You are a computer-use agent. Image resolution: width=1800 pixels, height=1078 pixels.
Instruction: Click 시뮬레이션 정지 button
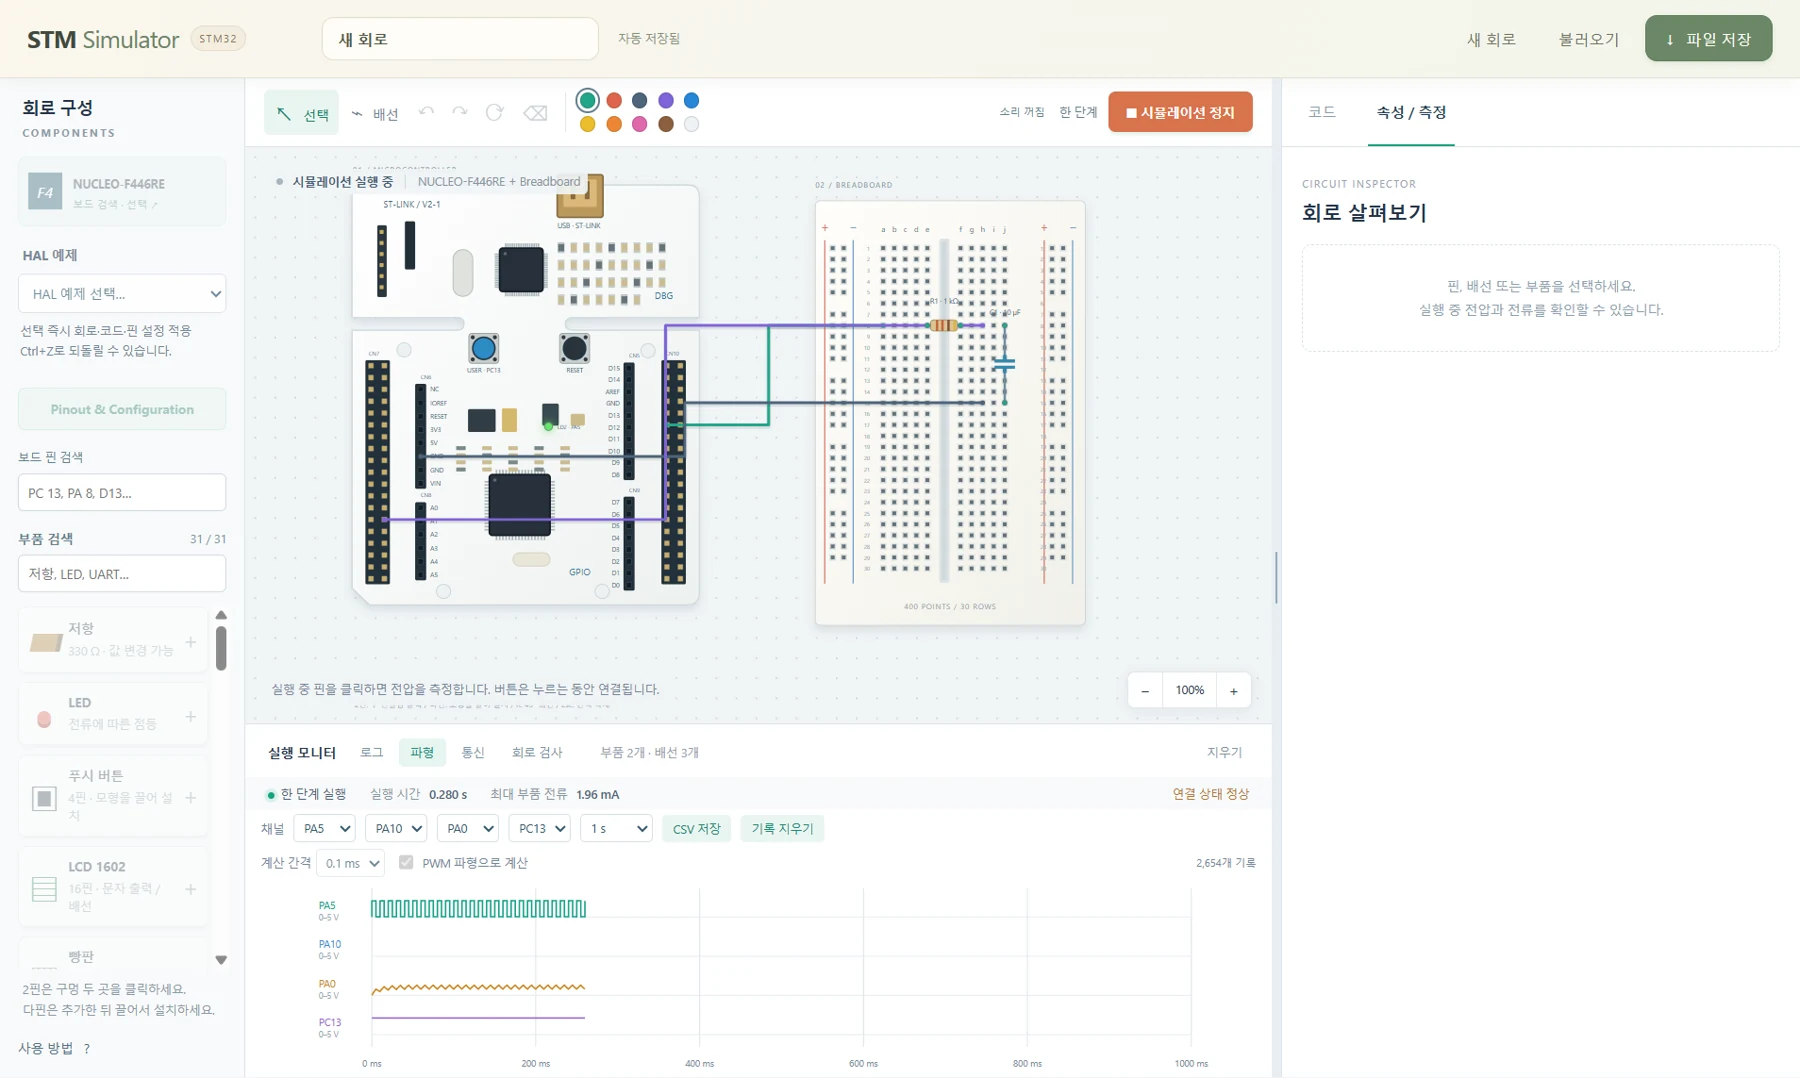1180,112
